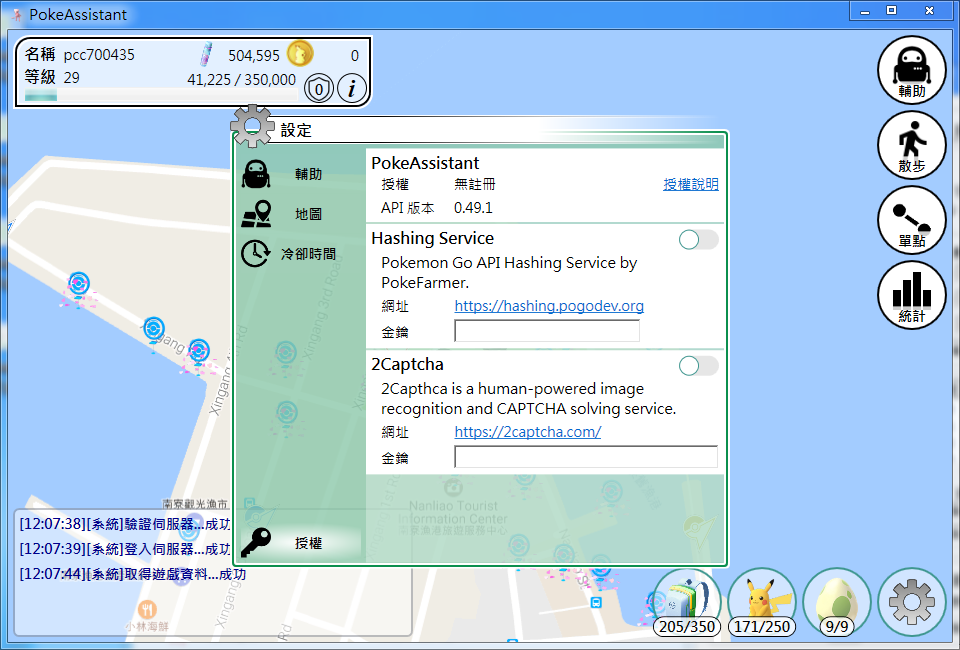Image resolution: width=960 pixels, height=650 pixels.
Task: Open the 2captcha.com link
Action: tap(528, 431)
